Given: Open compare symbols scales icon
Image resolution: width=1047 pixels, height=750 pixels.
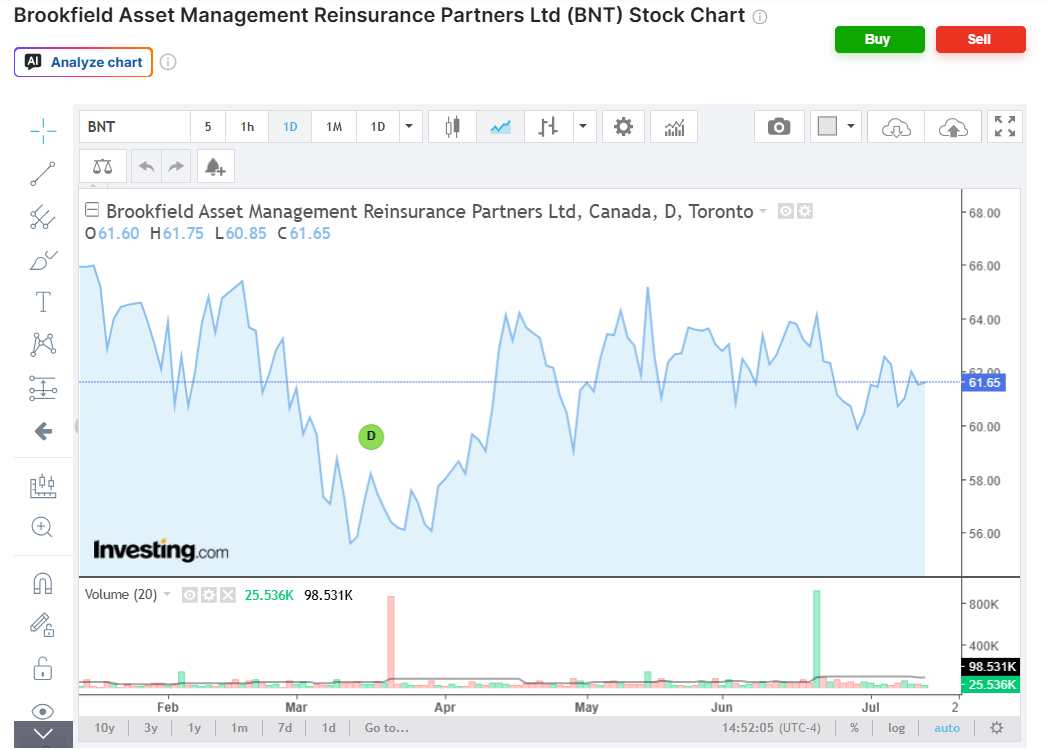Looking at the screenshot, I should pyautogui.click(x=102, y=166).
